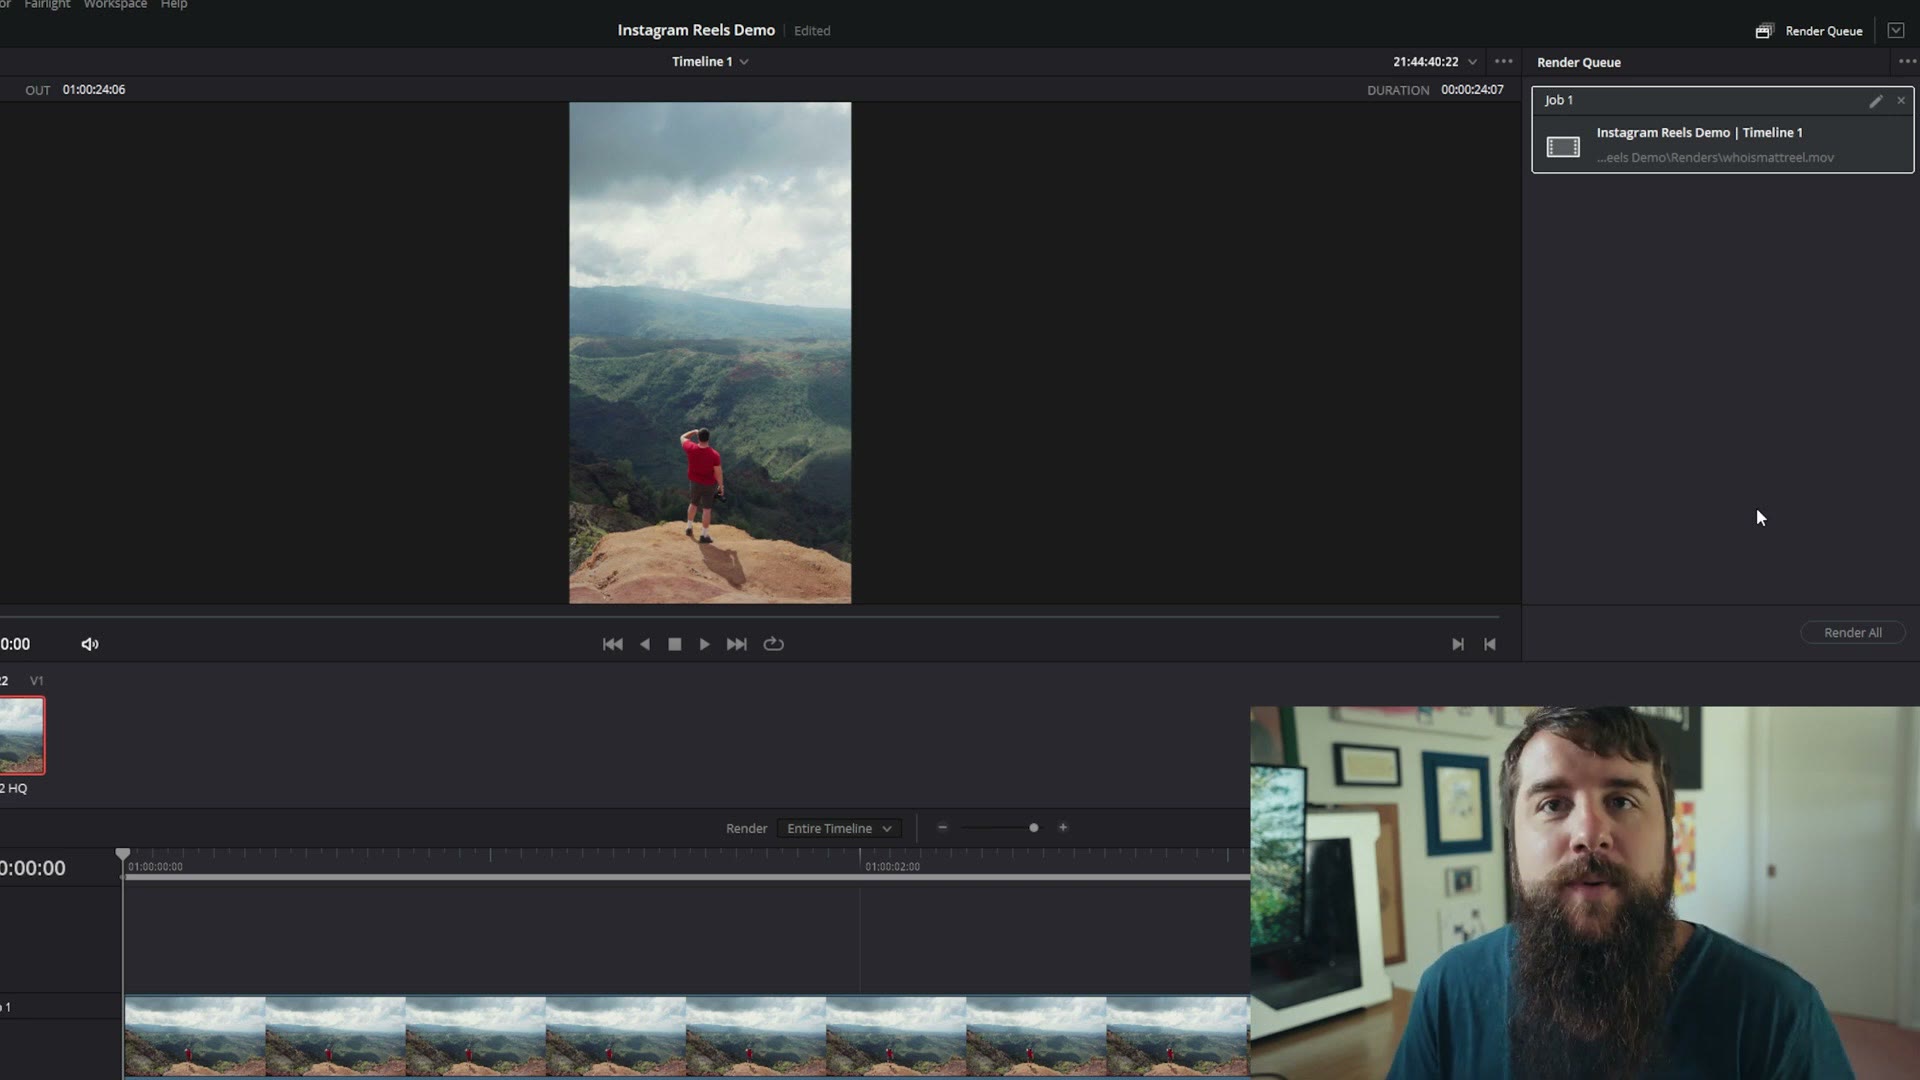Open the Render Queue panel options menu
1920x1080 pixels.
(1907, 62)
